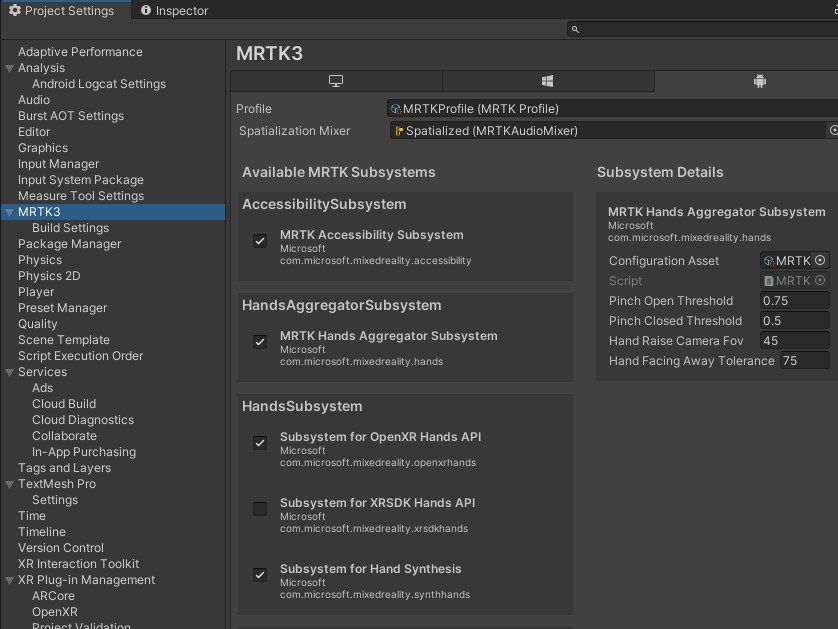Toggle Subsystem for Hand Synthesis checkbox
Image resolution: width=838 pixels, height=629 pixels.
260,574
